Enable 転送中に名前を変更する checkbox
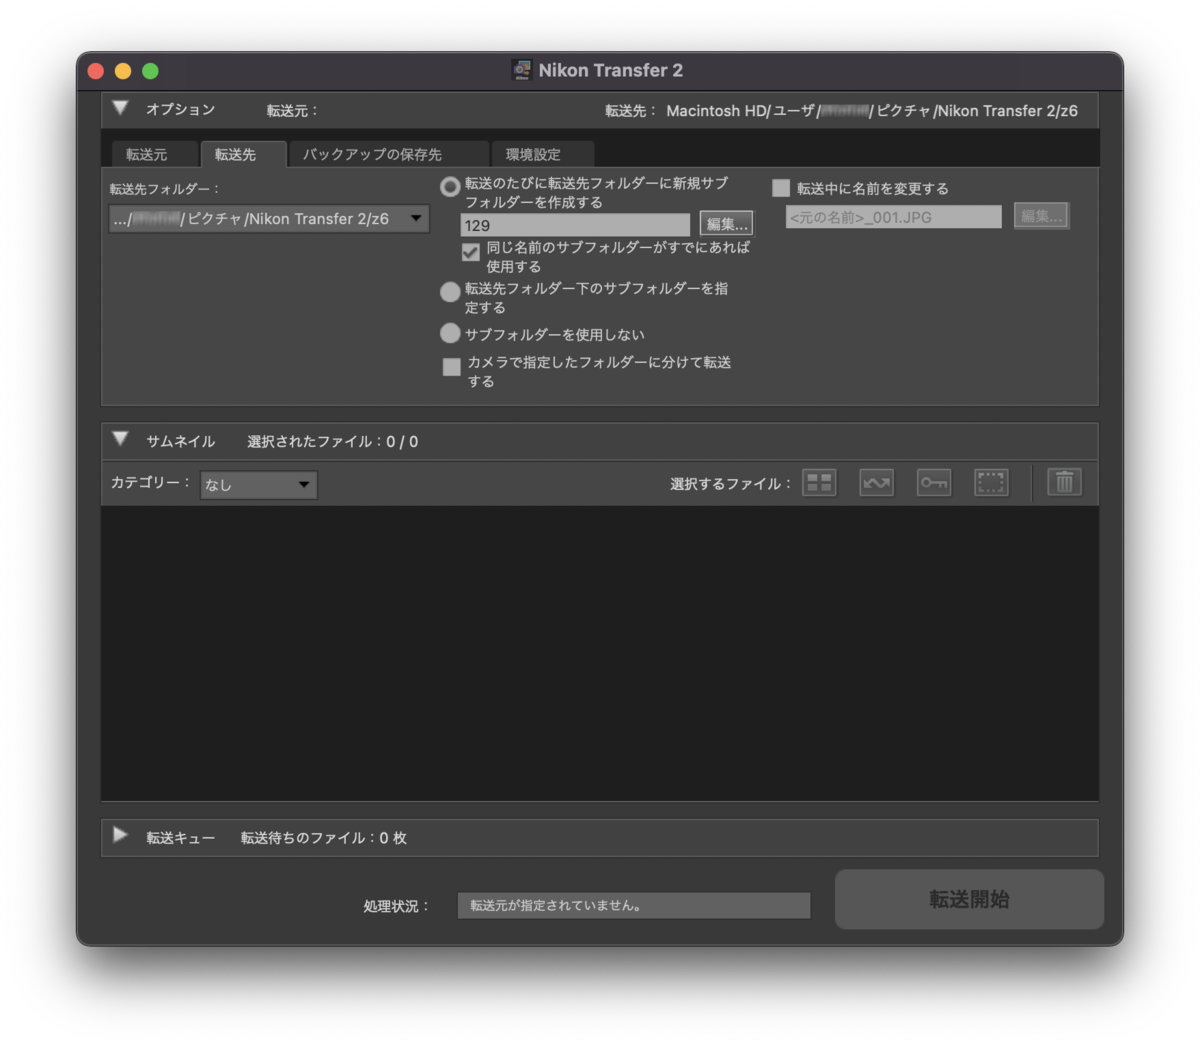Viewport: 1200px width, 1047px height. click(x=781, y=188)
